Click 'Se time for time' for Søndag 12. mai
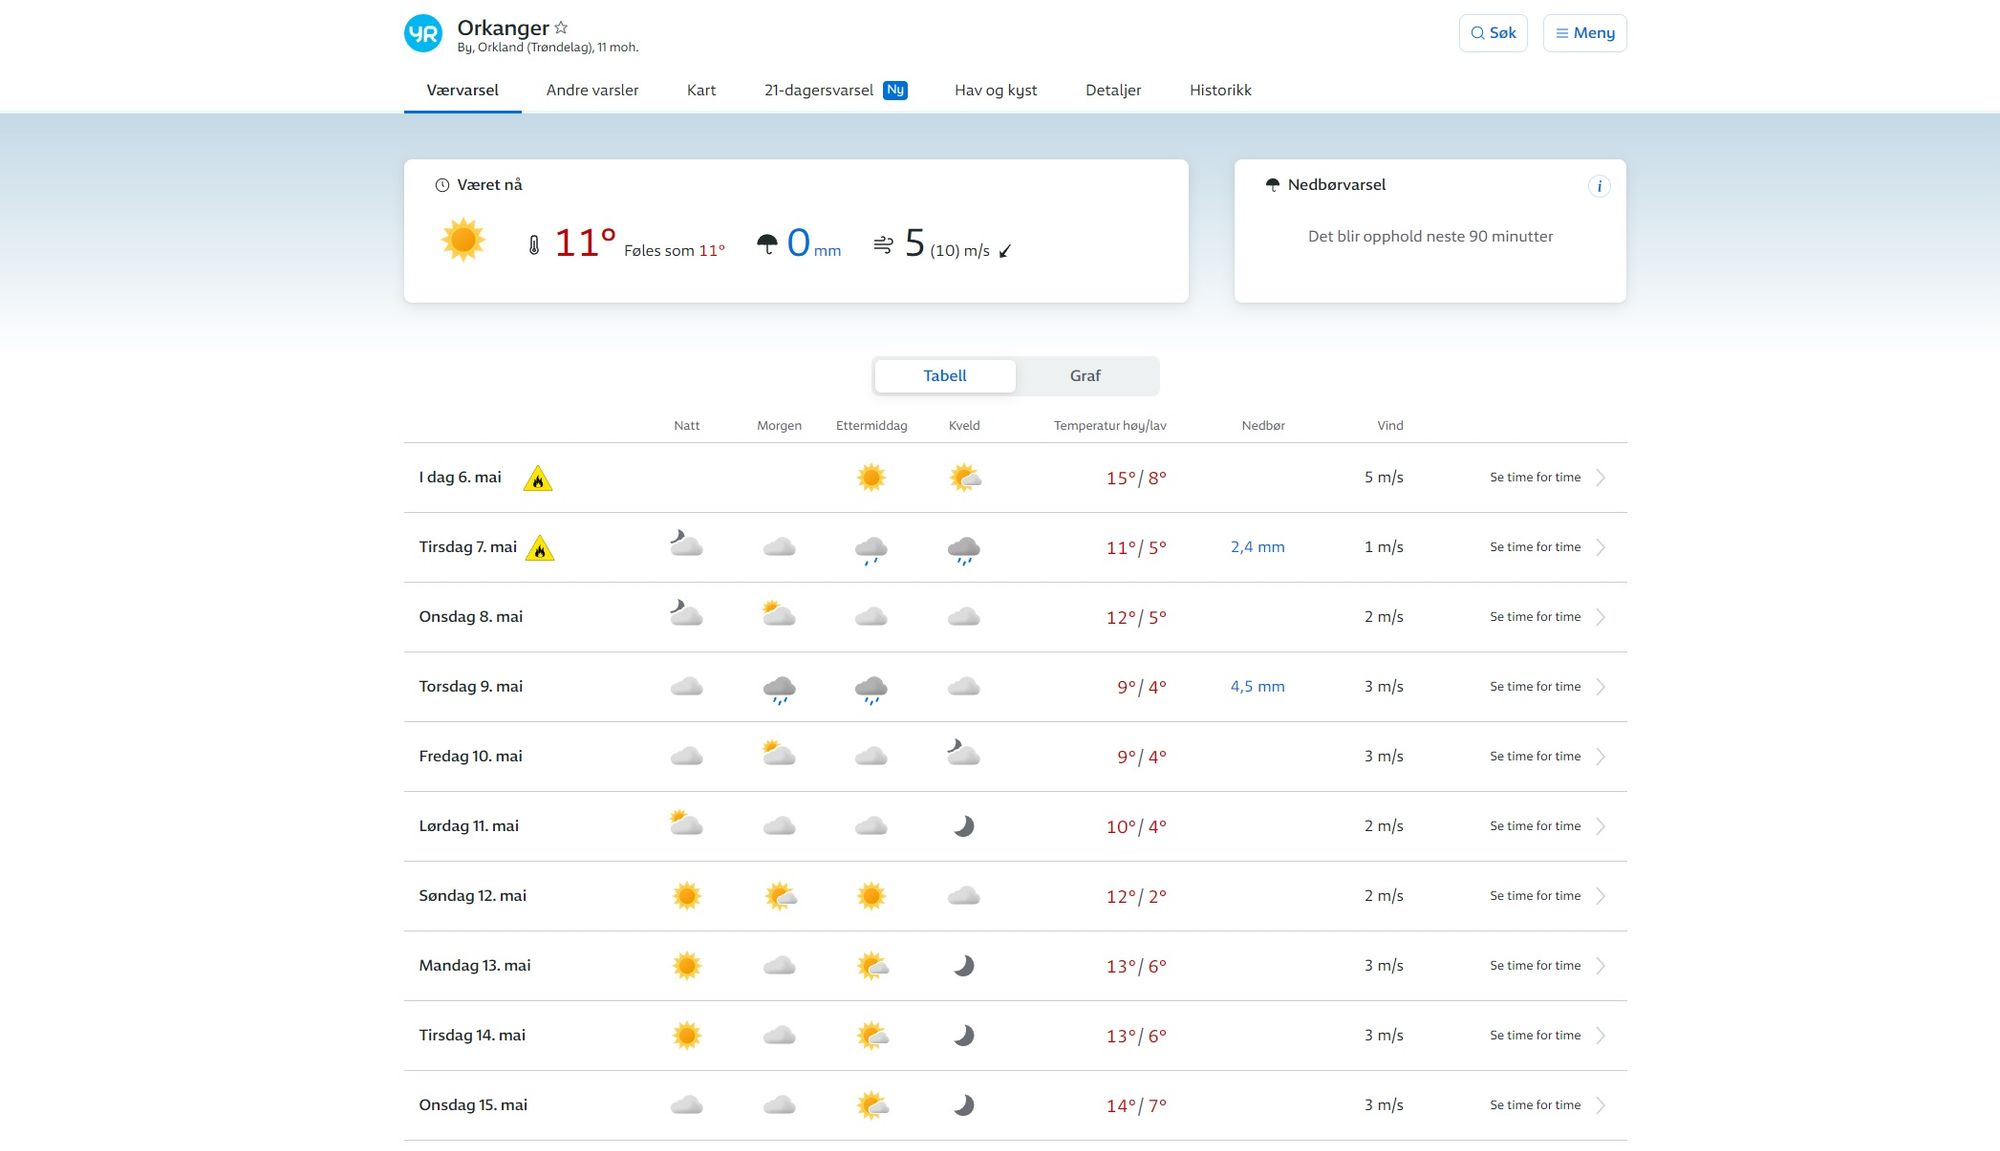 pyautogui.click(x=1535, y=896)
